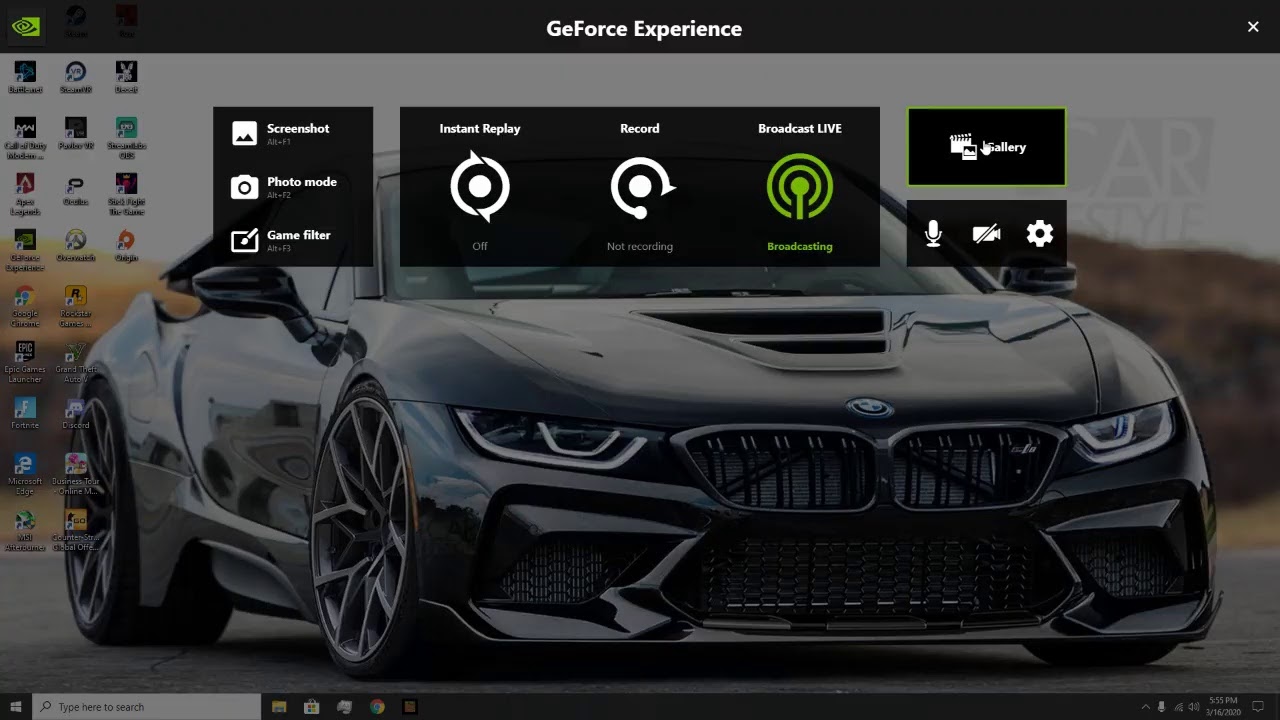Image resolution: width=1280 pixels, height=720 pixels.
Task: Select the Apex Legends desktop icon
Action: 25,194
